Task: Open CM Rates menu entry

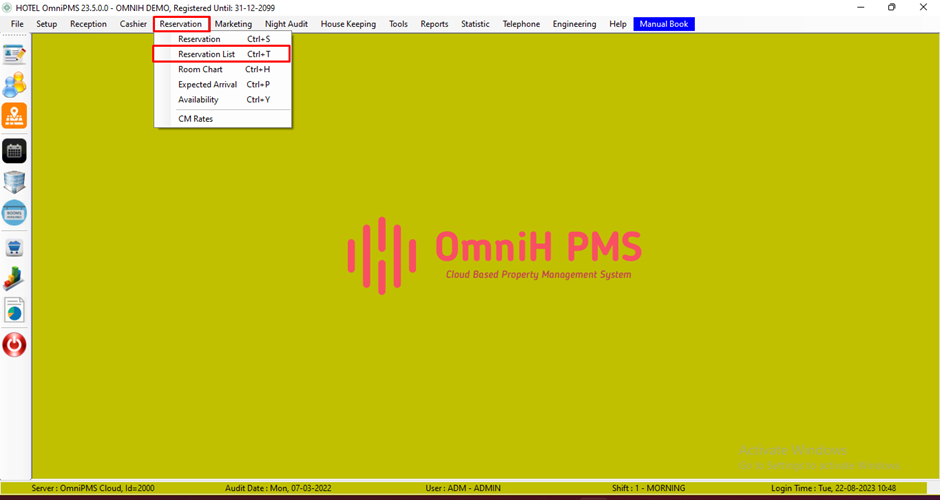Action: [223, 119]
